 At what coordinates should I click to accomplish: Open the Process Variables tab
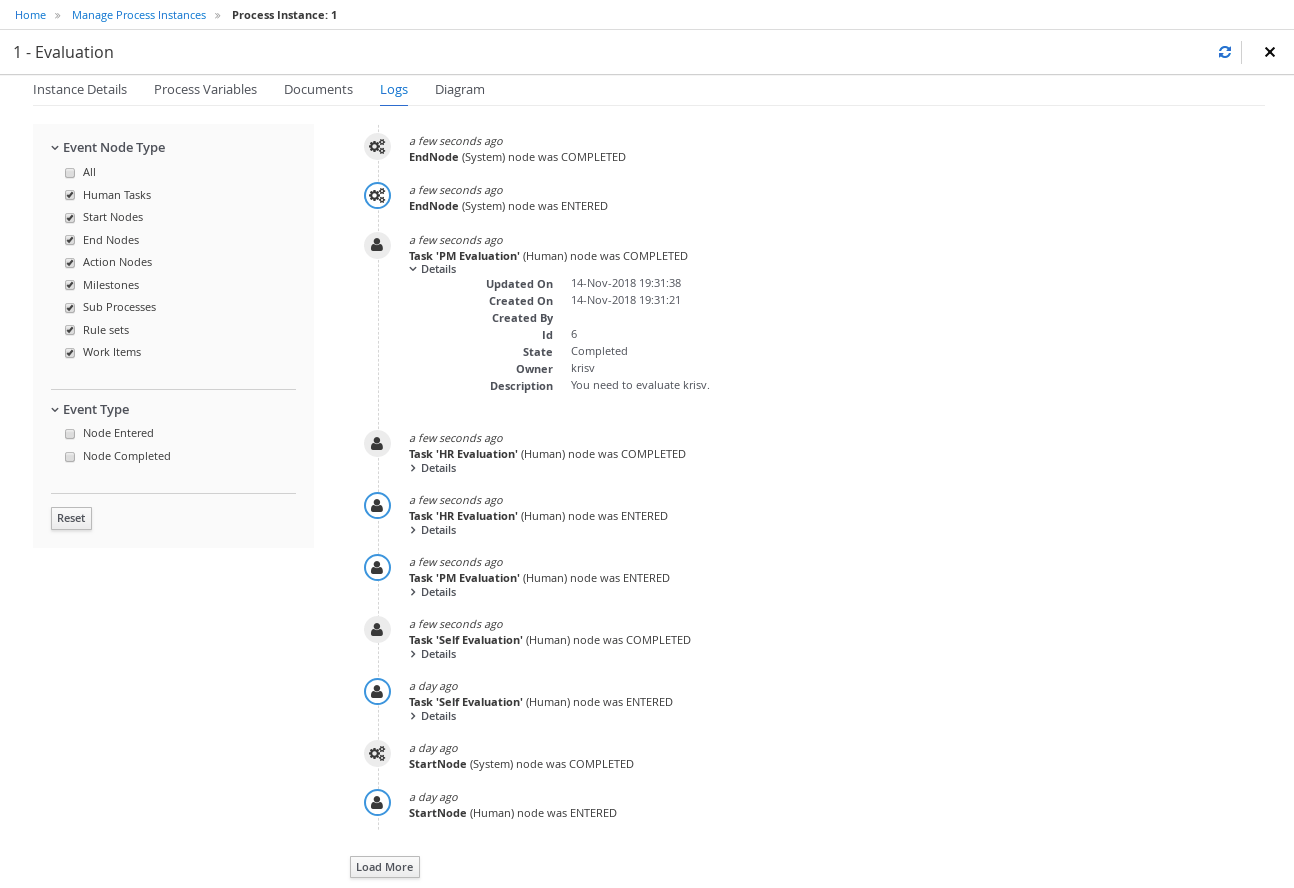205,90
